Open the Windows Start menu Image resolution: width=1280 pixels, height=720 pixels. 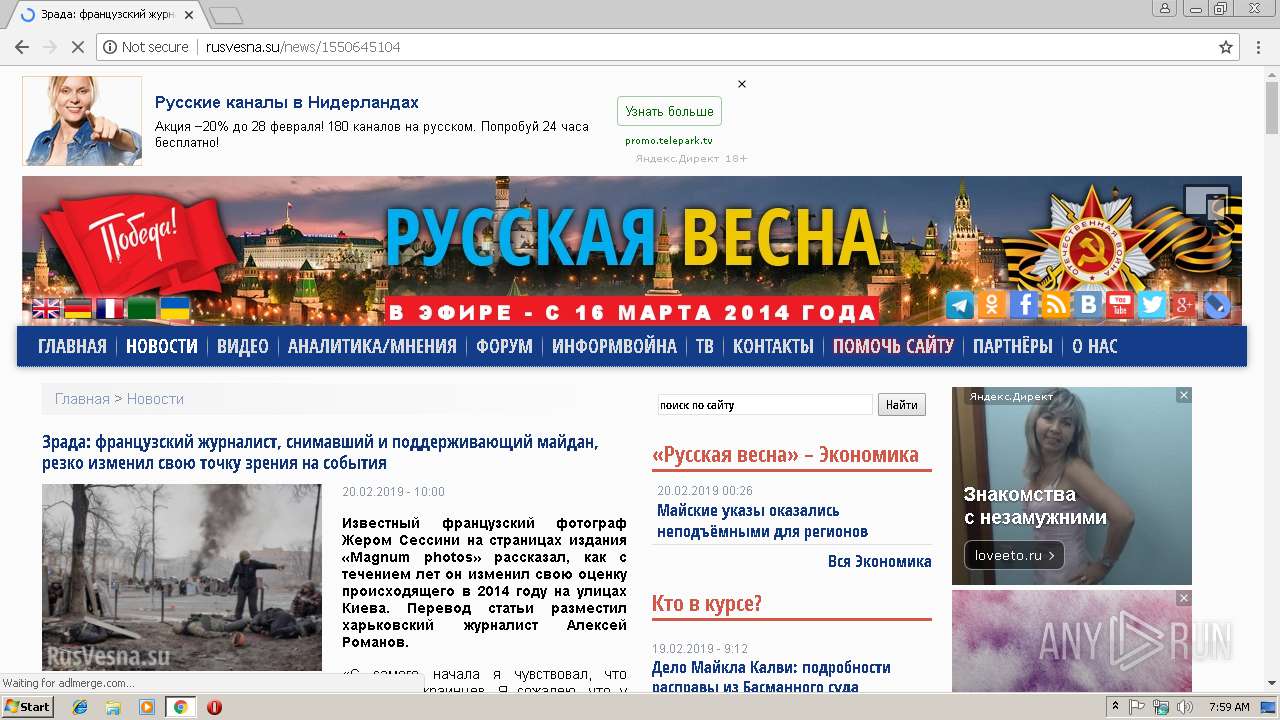[x=28, y=707]
